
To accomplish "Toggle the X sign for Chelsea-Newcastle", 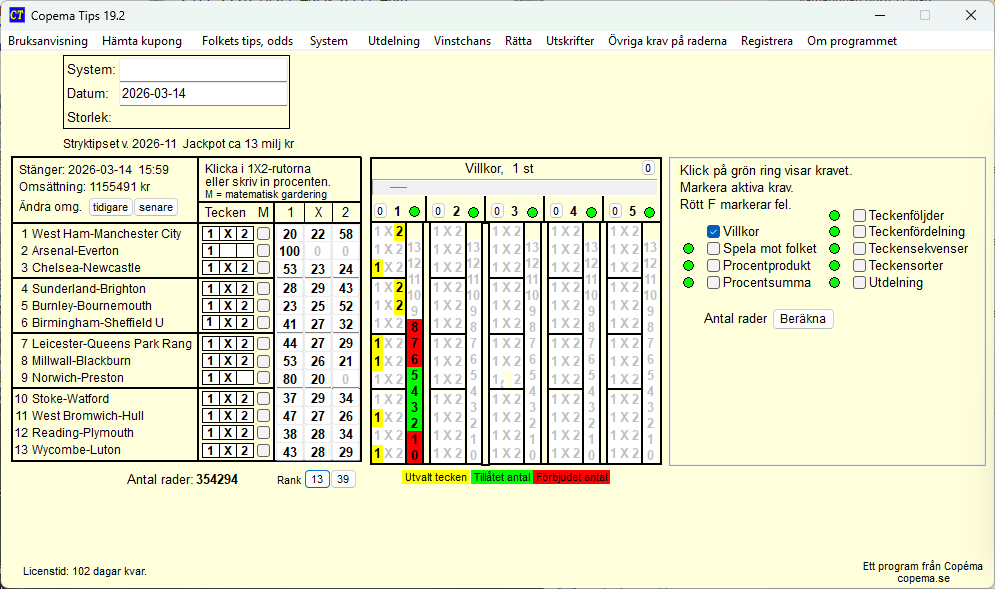I will [x=228, y=268].
